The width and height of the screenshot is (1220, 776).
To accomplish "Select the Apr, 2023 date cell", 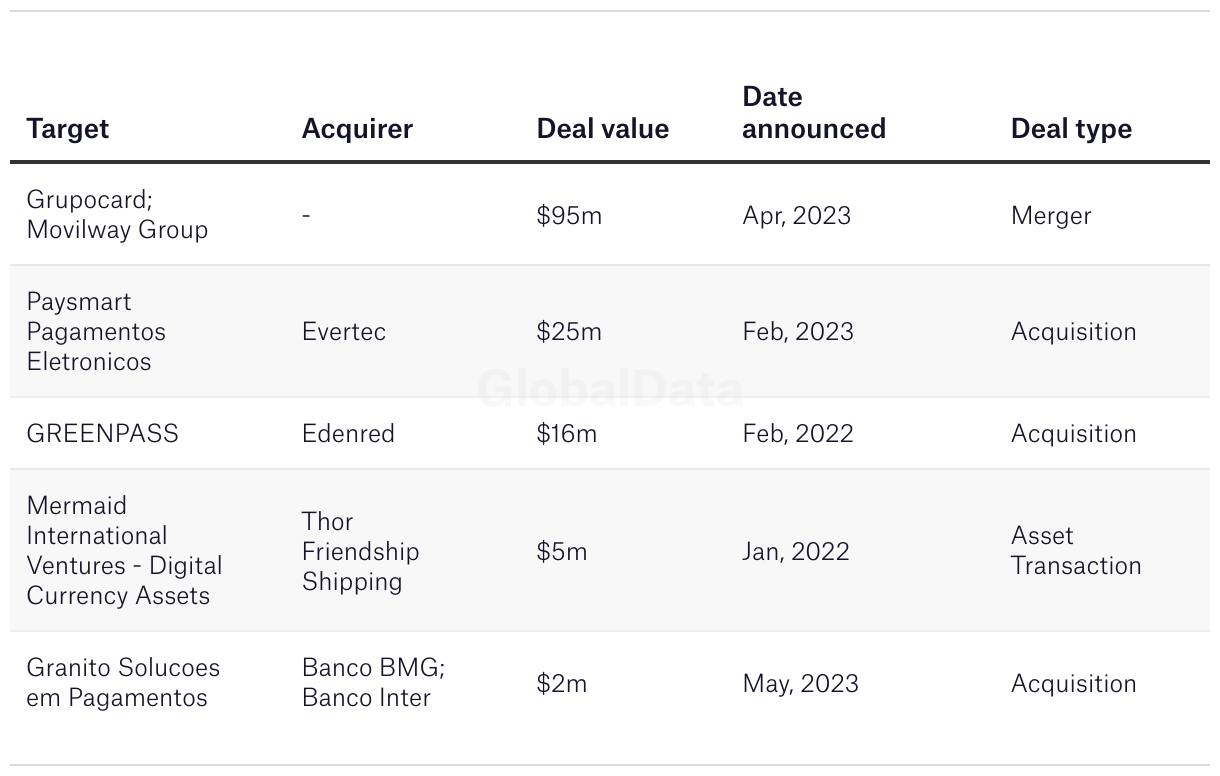I will [x=796, y=216].
